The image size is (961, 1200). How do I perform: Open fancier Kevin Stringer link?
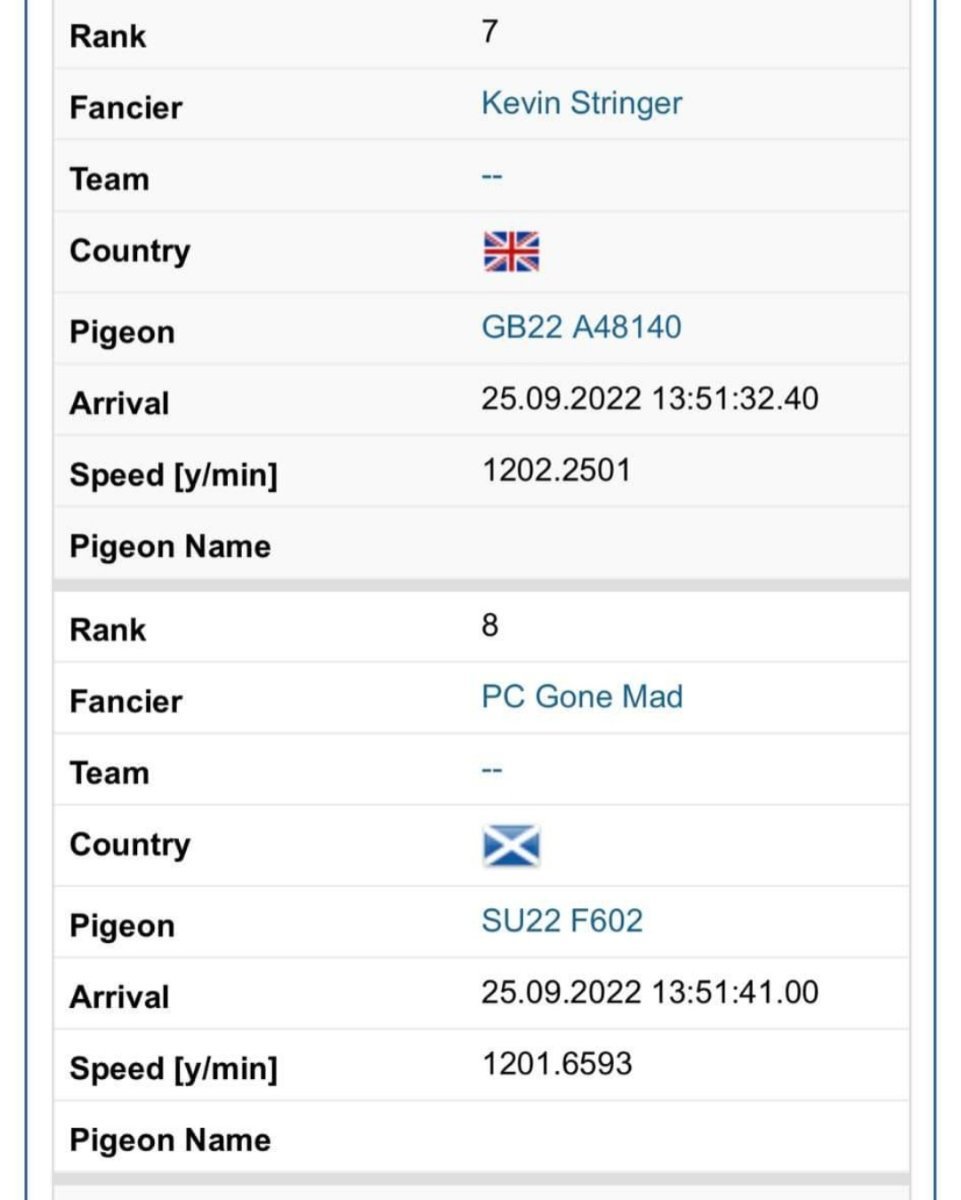pos(581,103)
